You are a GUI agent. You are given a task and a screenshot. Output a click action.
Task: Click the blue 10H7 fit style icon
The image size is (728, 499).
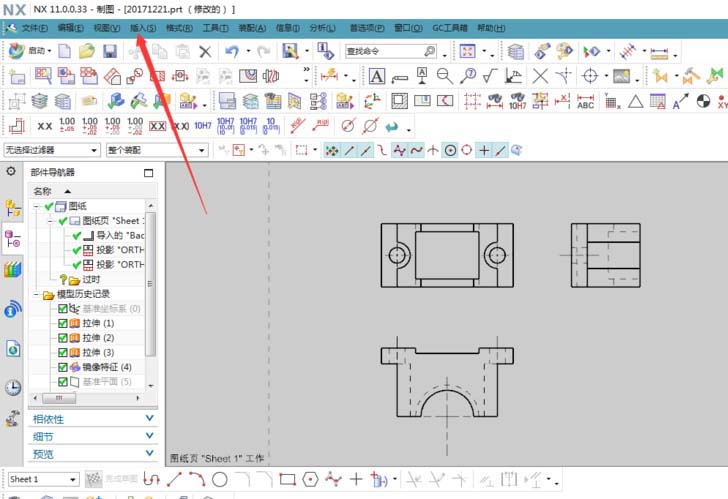pyautogui.click(x=203, y=126)
